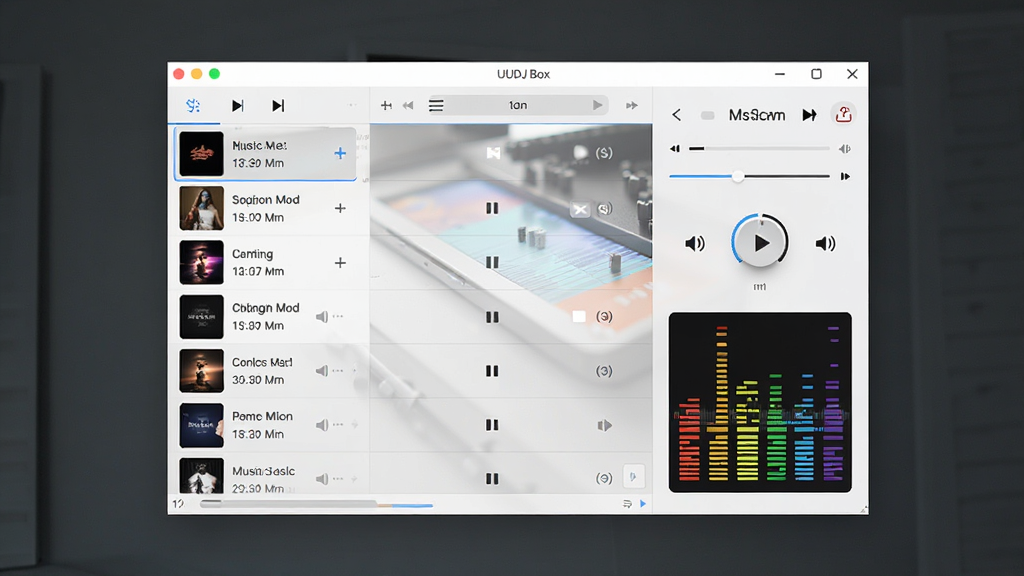1024x576 pixels.
Task: Open more options for 'Cbbngn Mod'
Action: [338, 316]
